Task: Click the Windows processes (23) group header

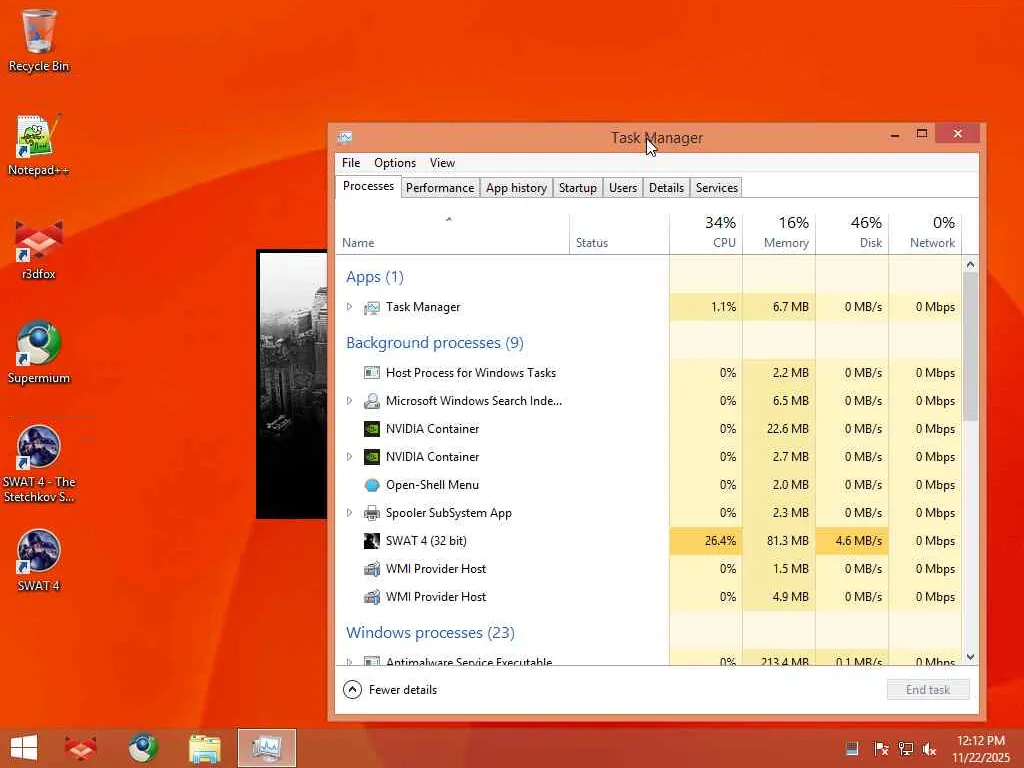Action: click(x=430, y=633)
